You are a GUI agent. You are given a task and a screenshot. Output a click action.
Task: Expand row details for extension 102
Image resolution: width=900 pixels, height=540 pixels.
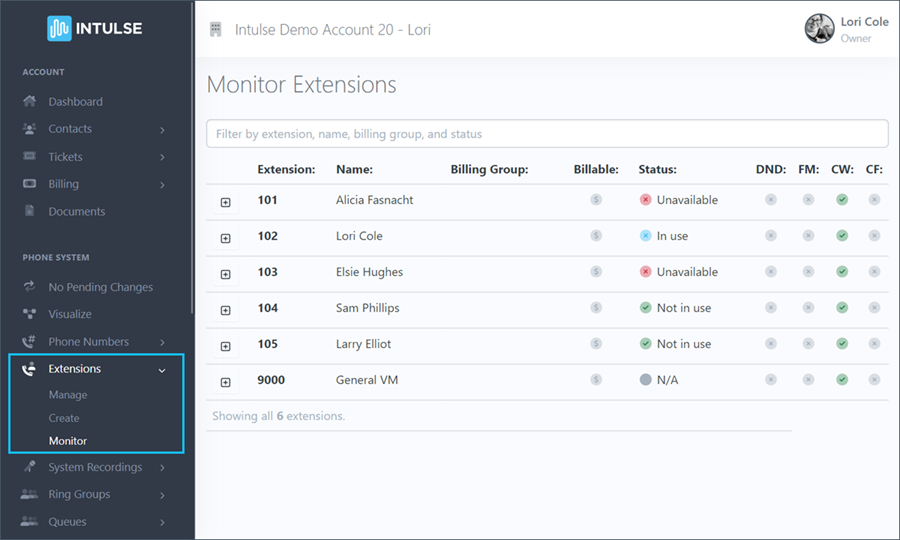click(x=226, y=238)
